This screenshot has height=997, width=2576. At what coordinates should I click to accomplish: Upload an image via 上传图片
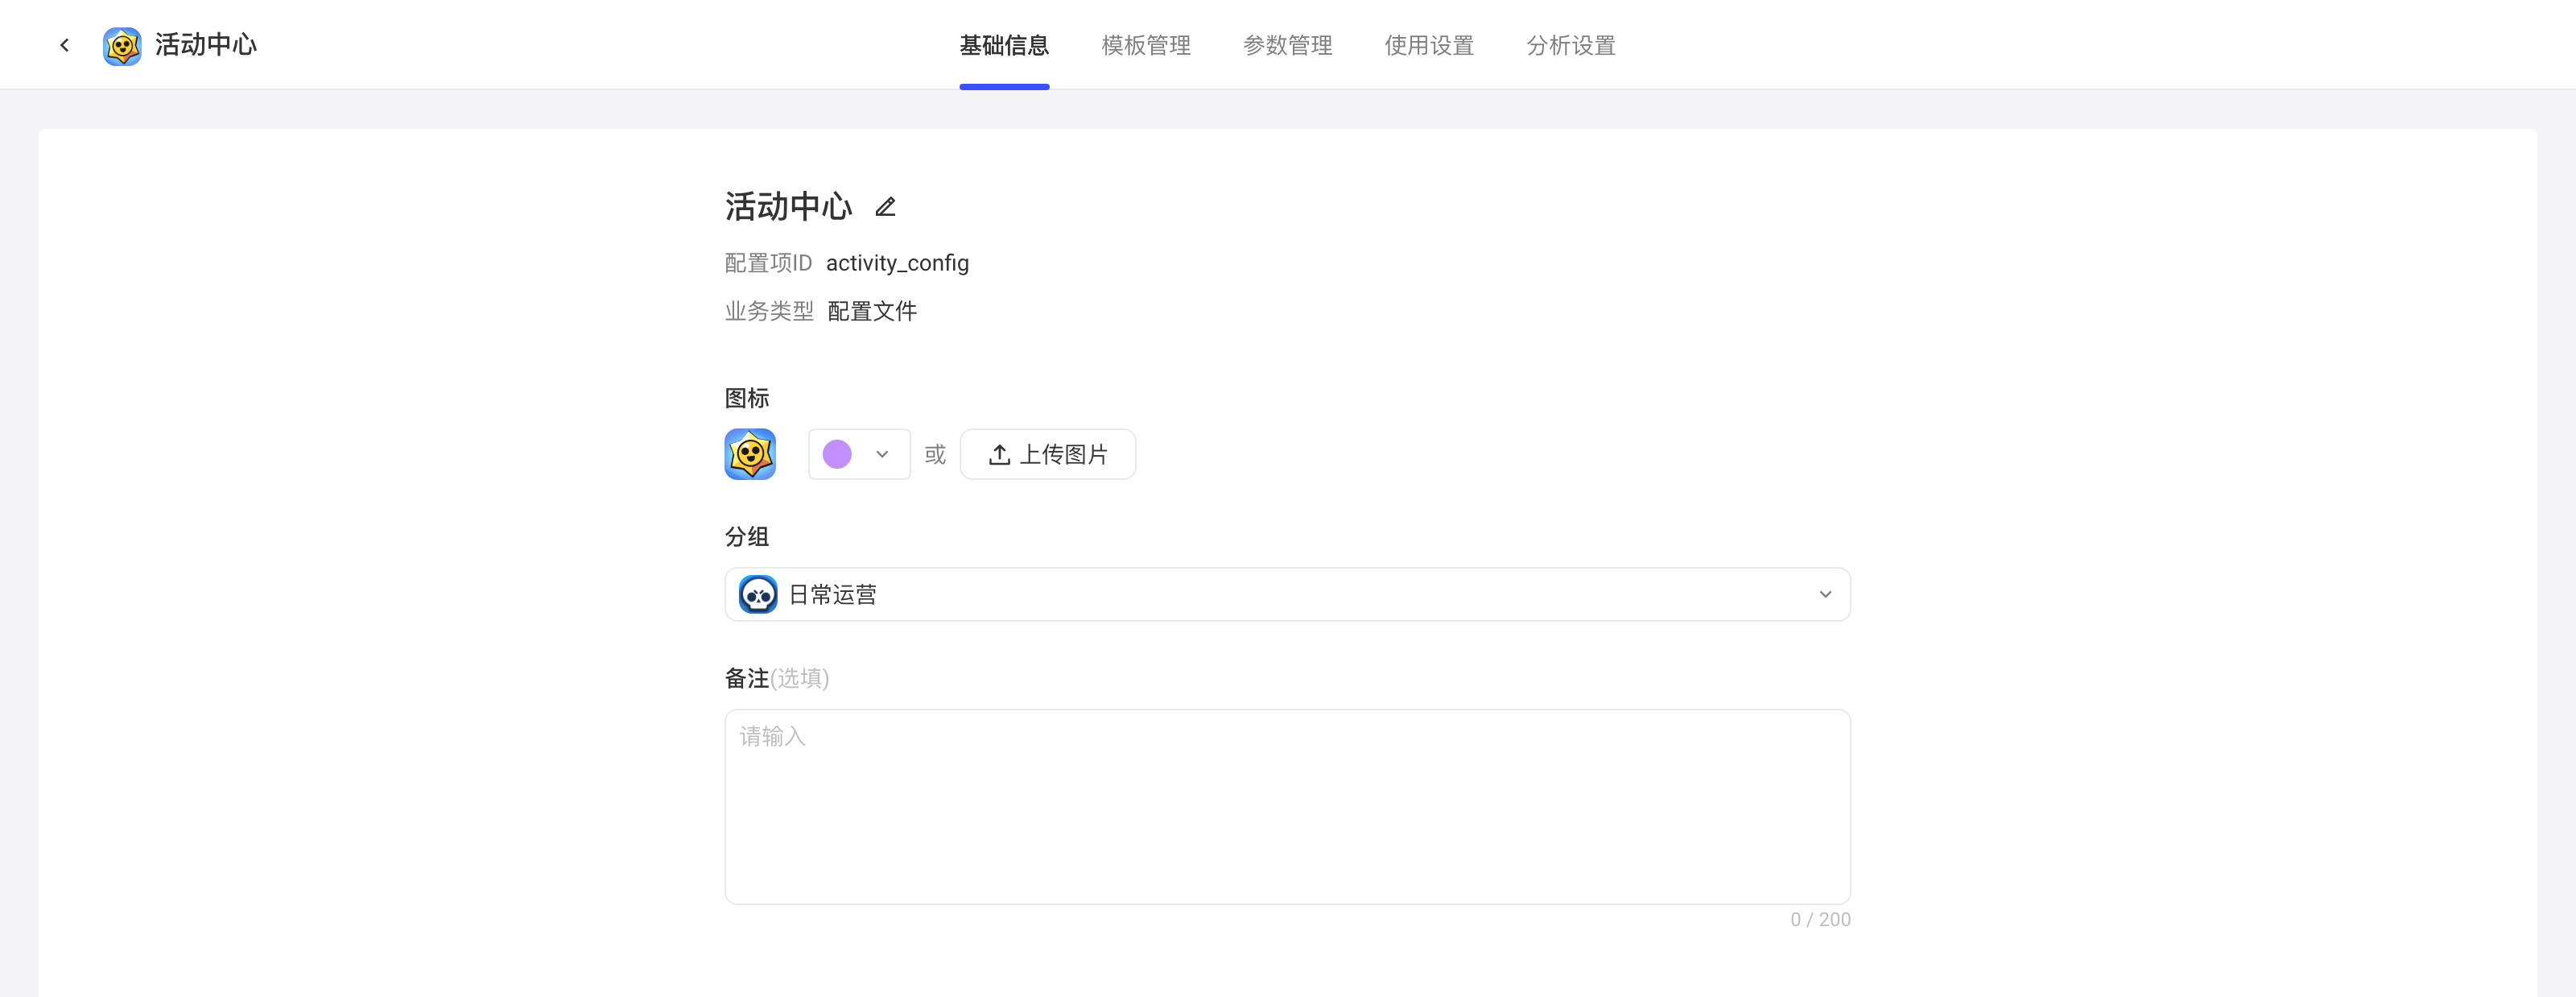tap(1047, 454)
